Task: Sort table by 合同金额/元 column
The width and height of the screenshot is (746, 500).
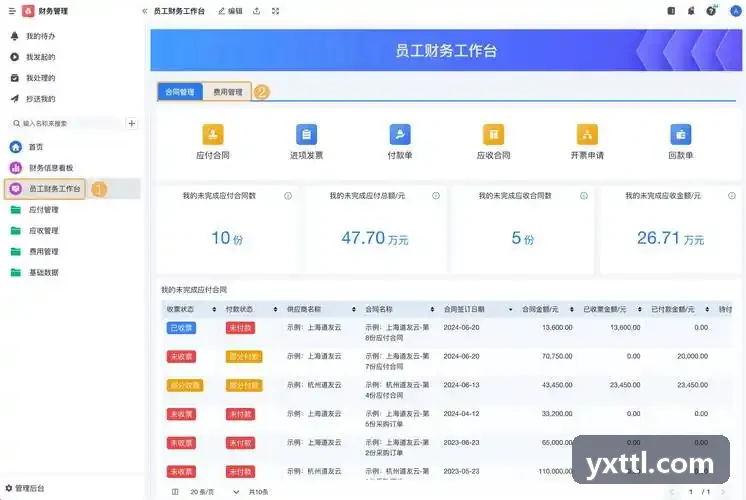Action: [571, 309]
